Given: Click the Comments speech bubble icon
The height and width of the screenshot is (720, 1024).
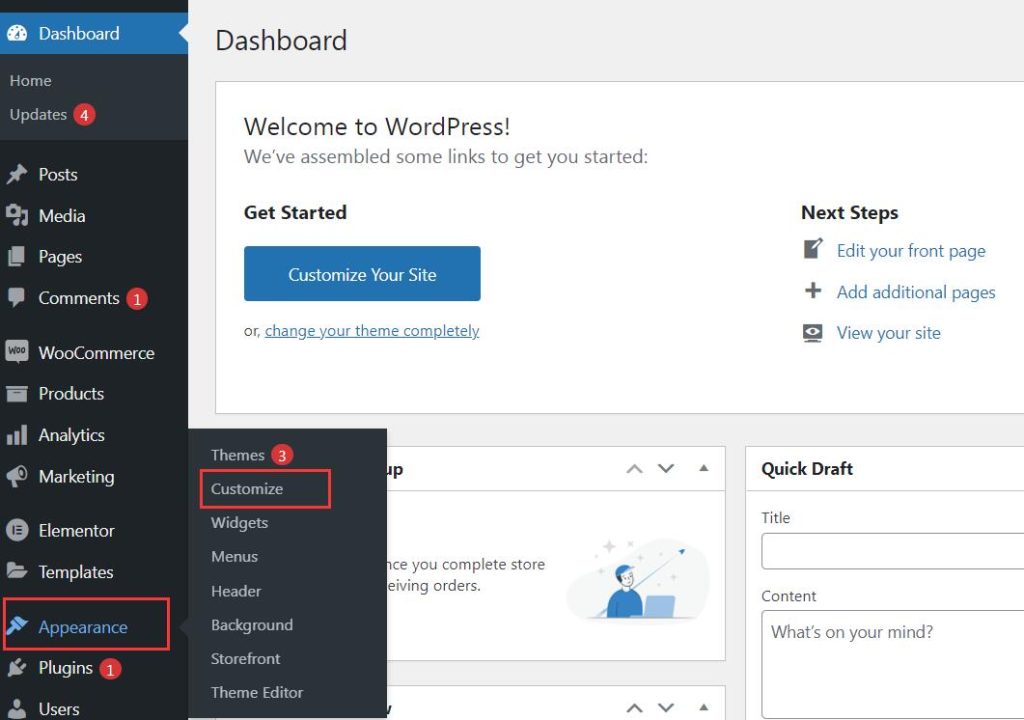Looking at the screenshot, I should [17, 298].
